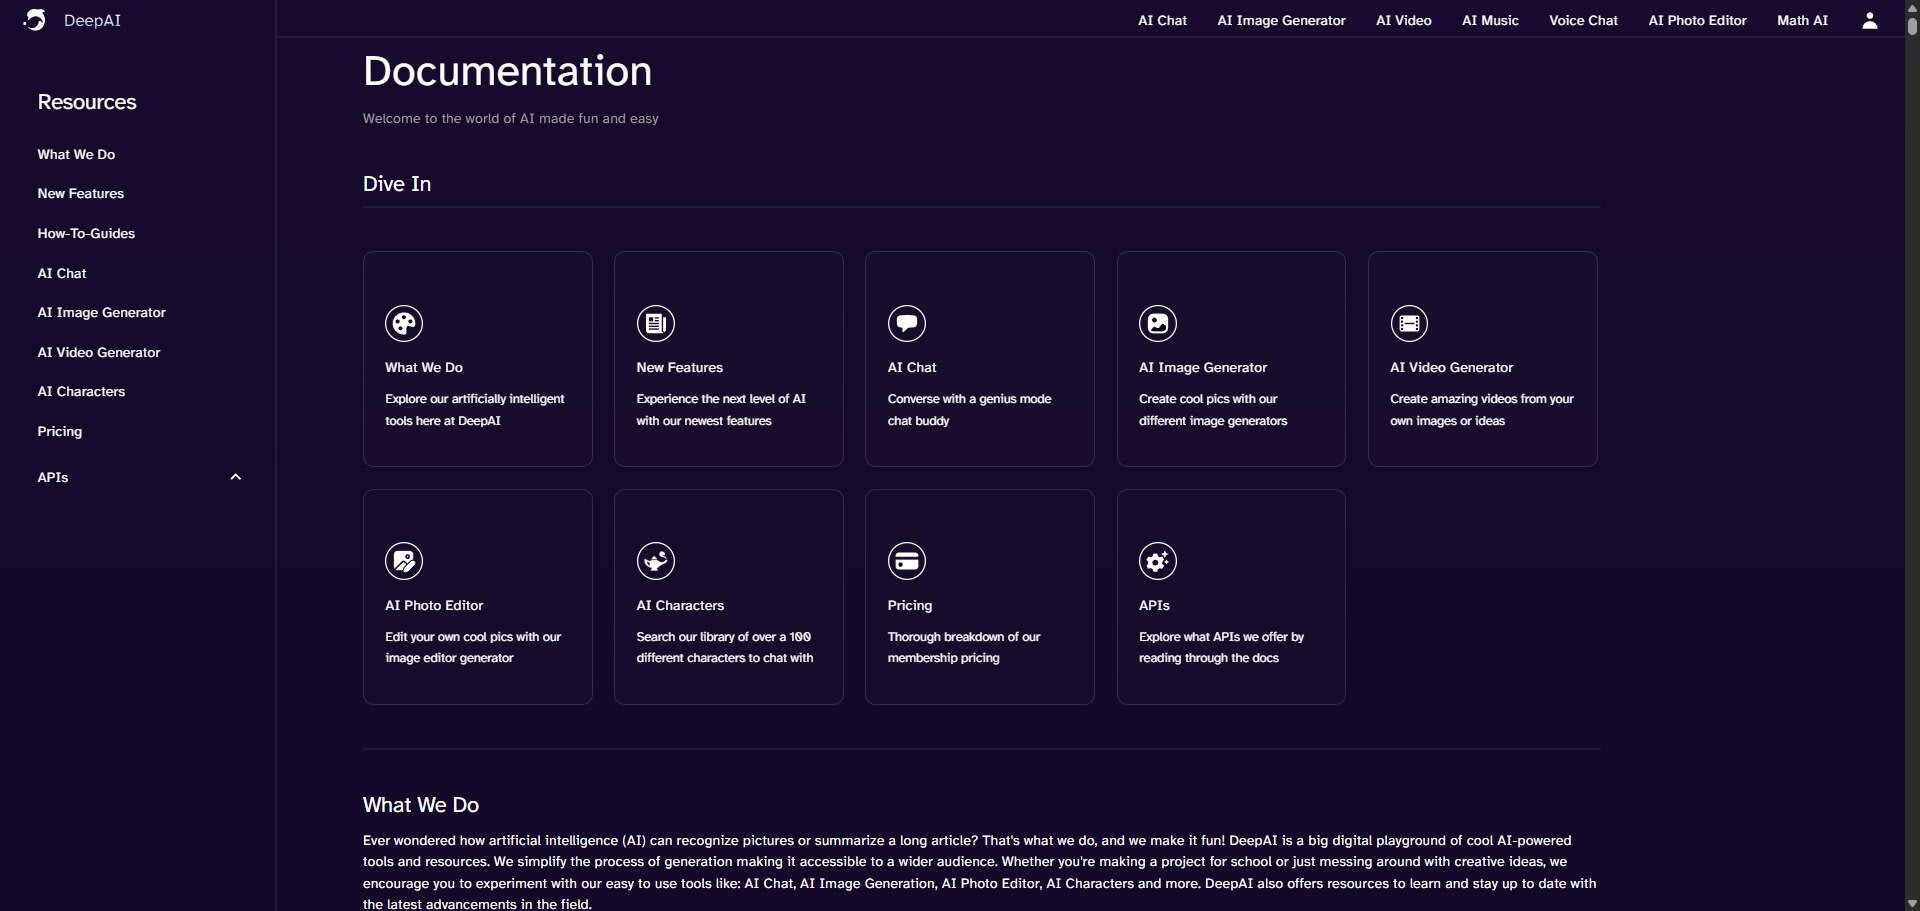Open the AI Image Generator card title
The image size is (1920, 911).
coord(1203,367)
